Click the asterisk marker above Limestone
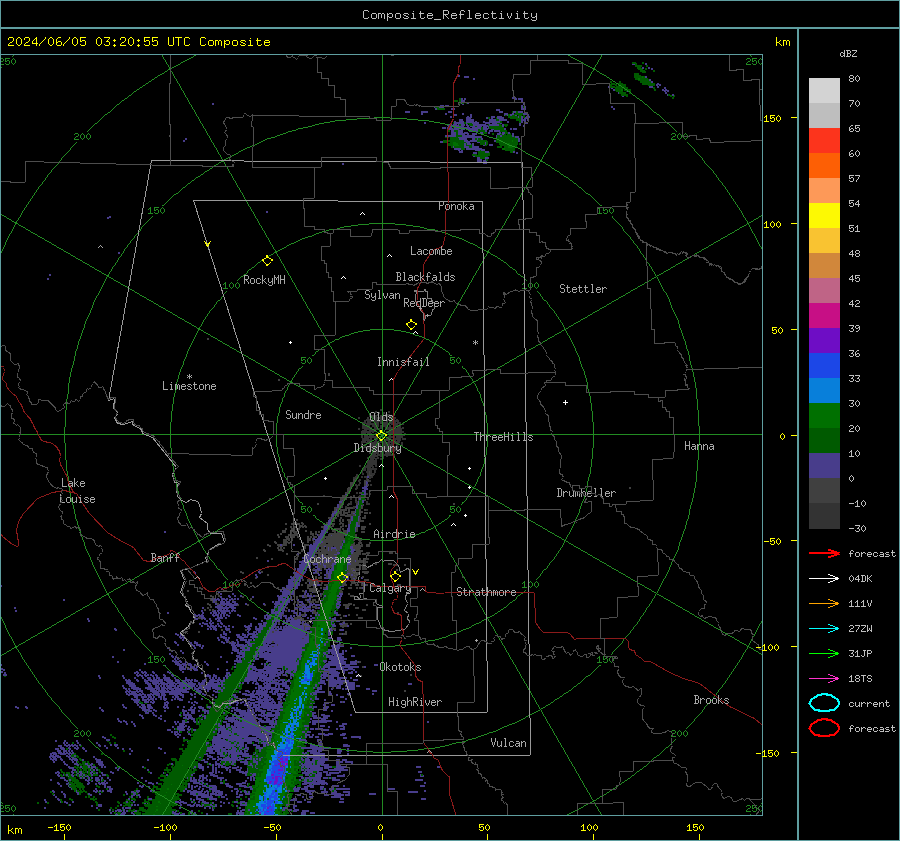 [189, 377]
